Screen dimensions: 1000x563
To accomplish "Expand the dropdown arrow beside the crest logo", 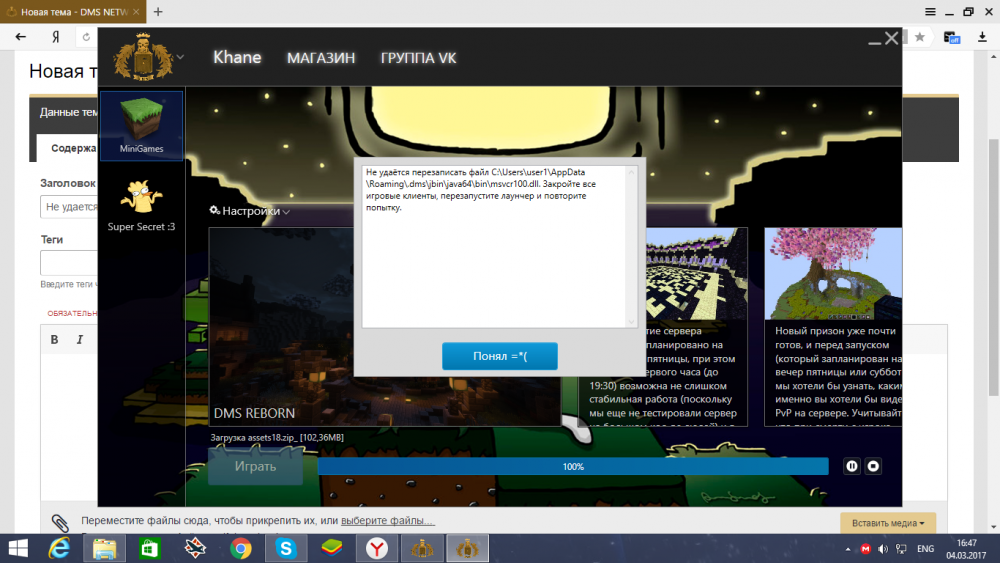I will tap(181, 57).
